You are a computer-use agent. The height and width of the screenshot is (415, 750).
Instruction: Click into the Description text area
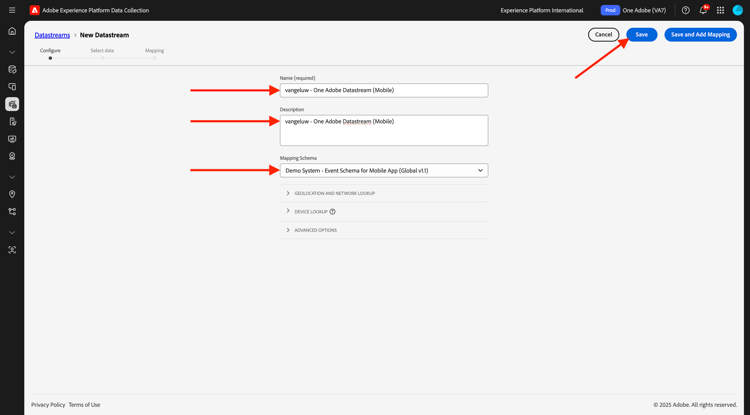pos(384,130)
